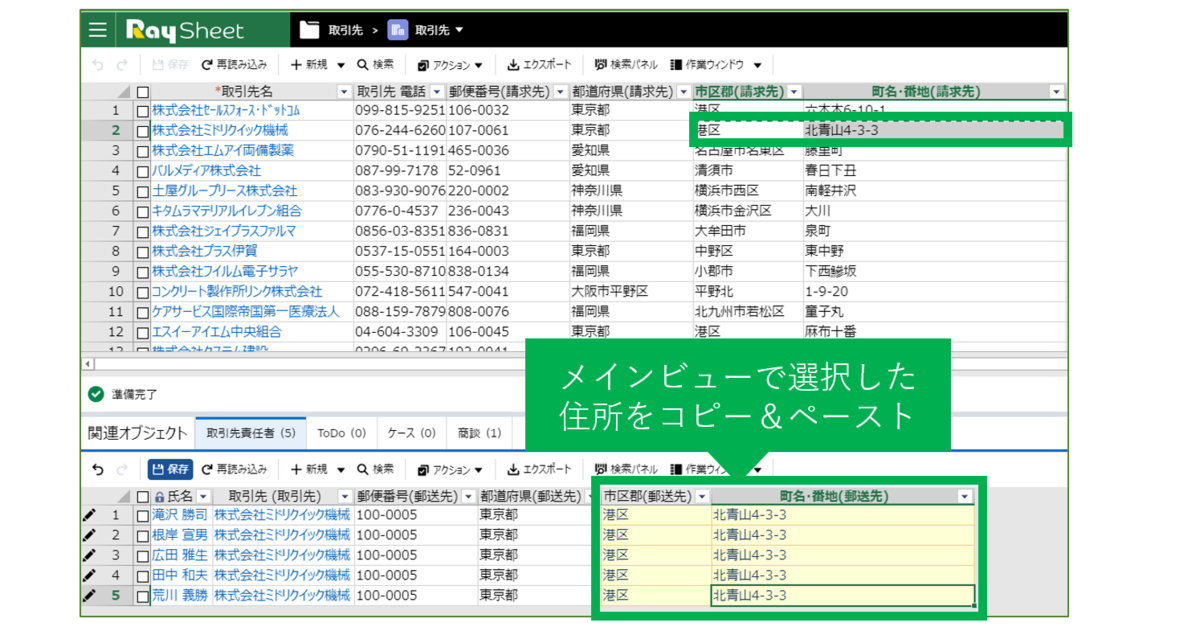
Task: Open the 検索 search tool
Action: coord(375,64)
